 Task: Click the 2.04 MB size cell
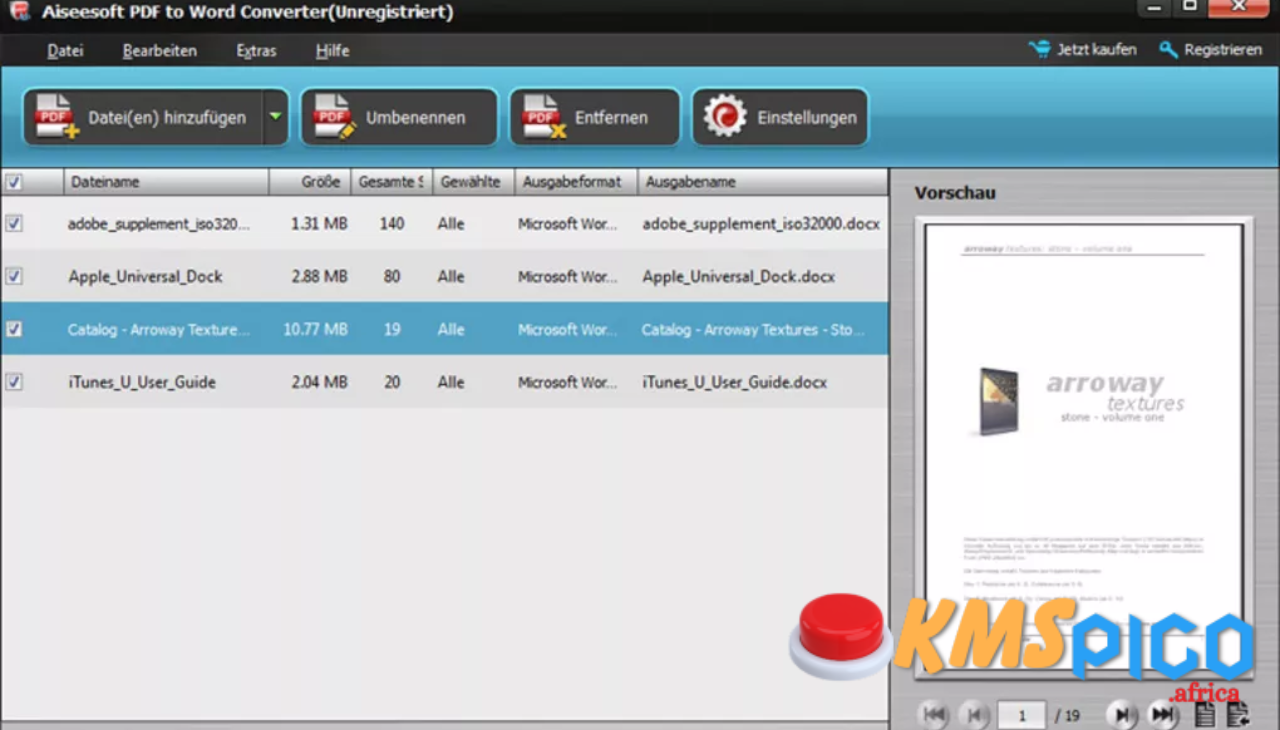[319, 382]
